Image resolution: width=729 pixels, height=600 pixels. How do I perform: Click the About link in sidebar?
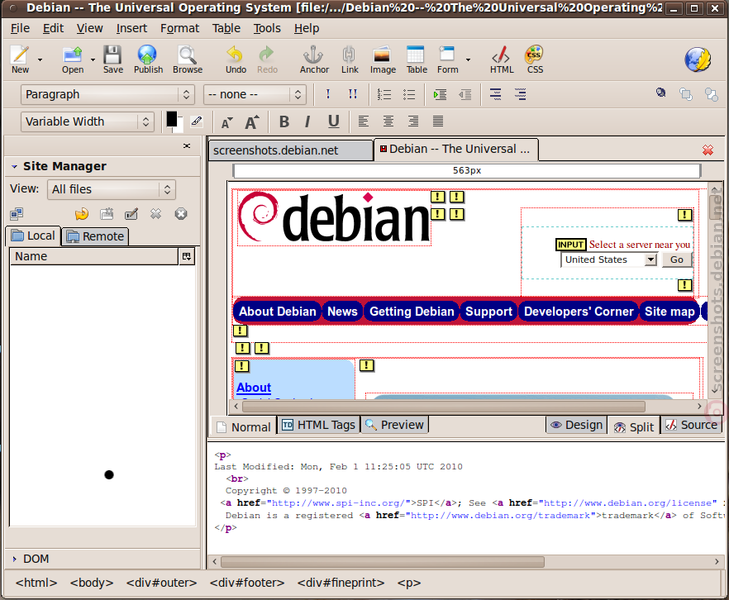click(x=253, y=388)
